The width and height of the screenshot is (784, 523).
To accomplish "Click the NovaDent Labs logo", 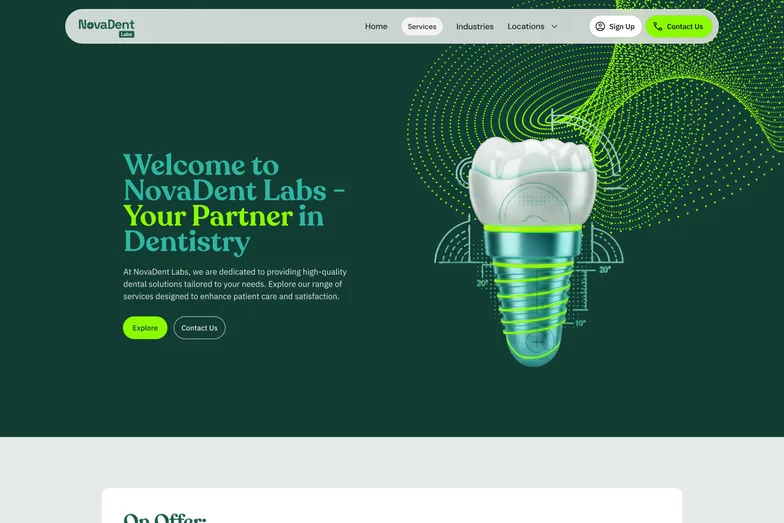I will pyautogui.click(x=106, y=28).
